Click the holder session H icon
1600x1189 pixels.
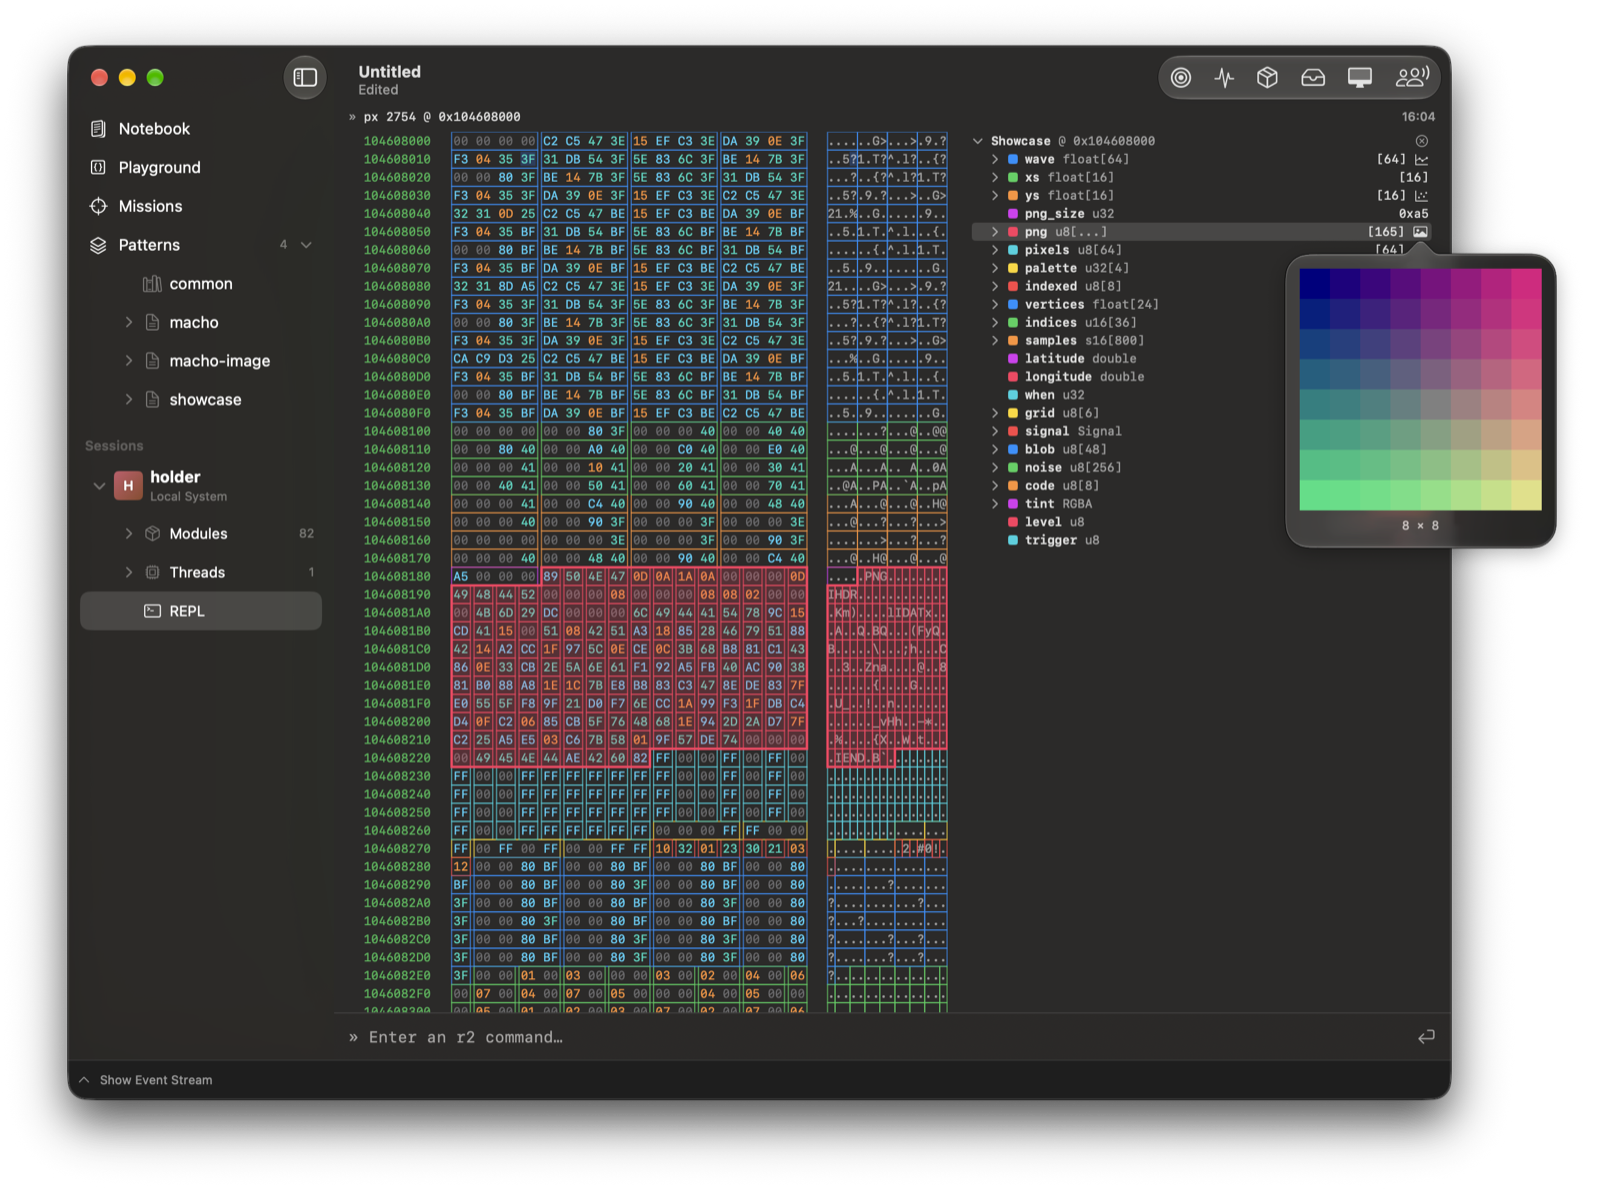coord(128,486)
